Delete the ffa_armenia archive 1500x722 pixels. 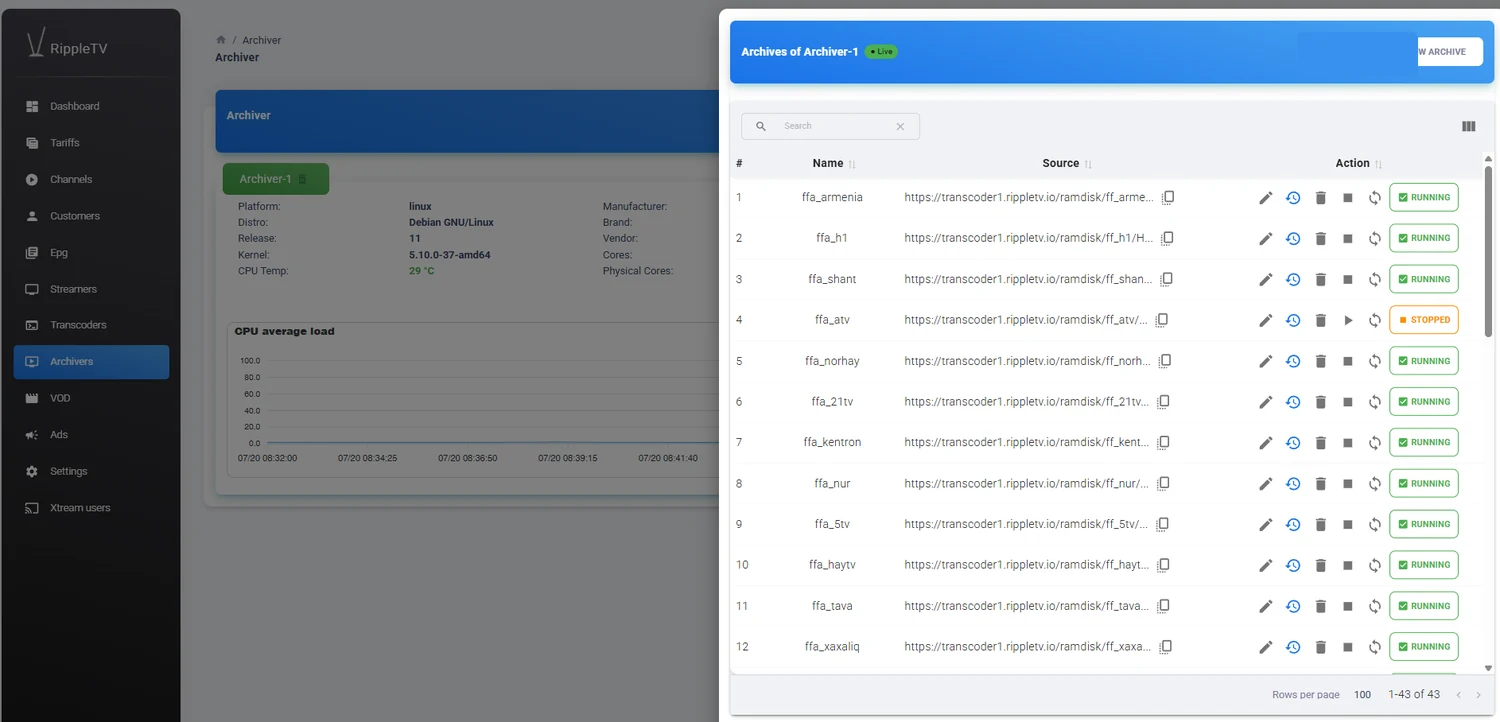[x=1320, y=198]
